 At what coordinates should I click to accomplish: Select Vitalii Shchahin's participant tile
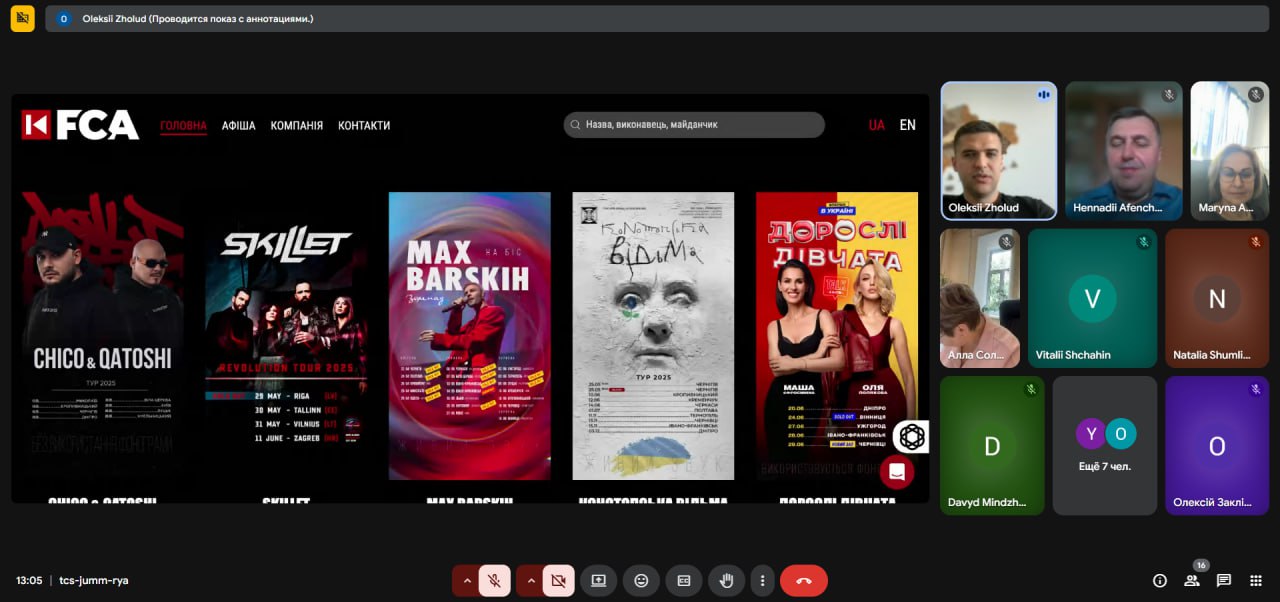(1092, 298)
